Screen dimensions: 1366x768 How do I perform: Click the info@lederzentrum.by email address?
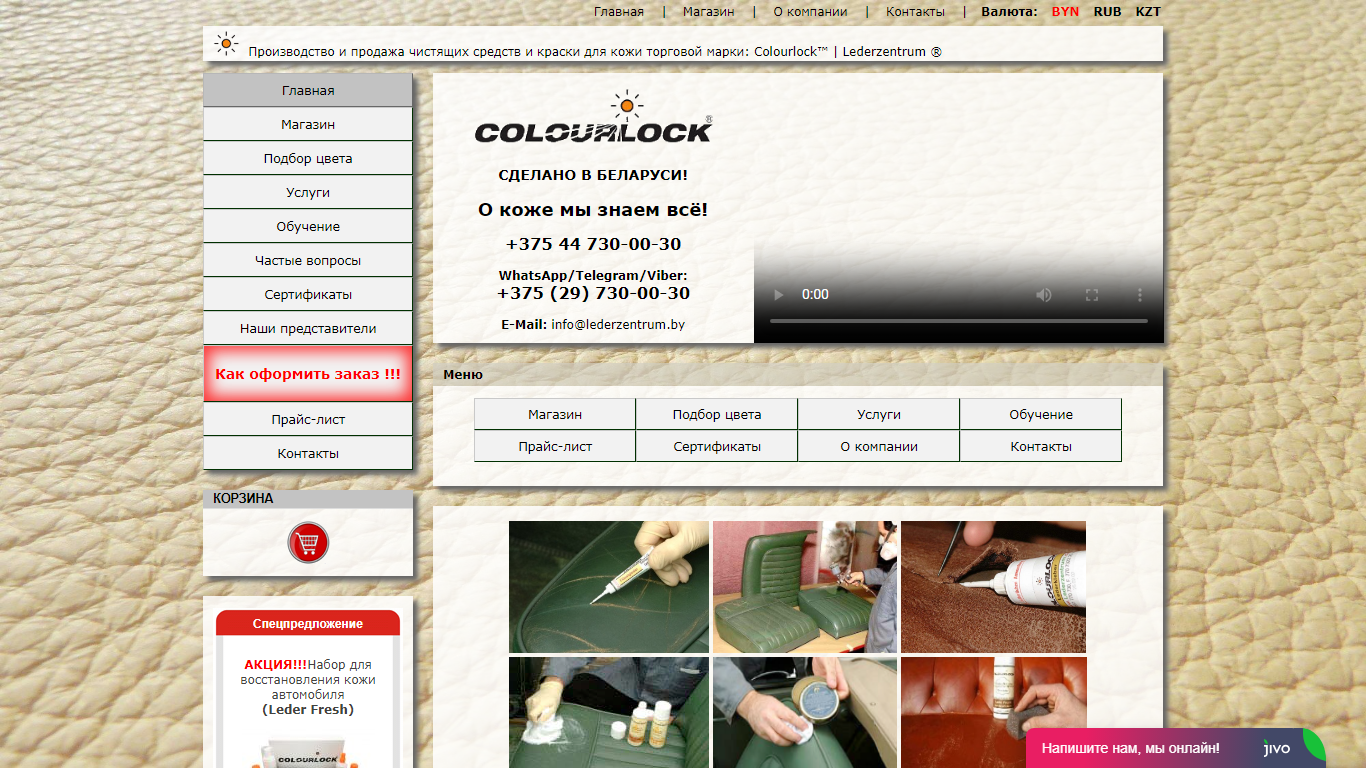click(x=618, y=324)
